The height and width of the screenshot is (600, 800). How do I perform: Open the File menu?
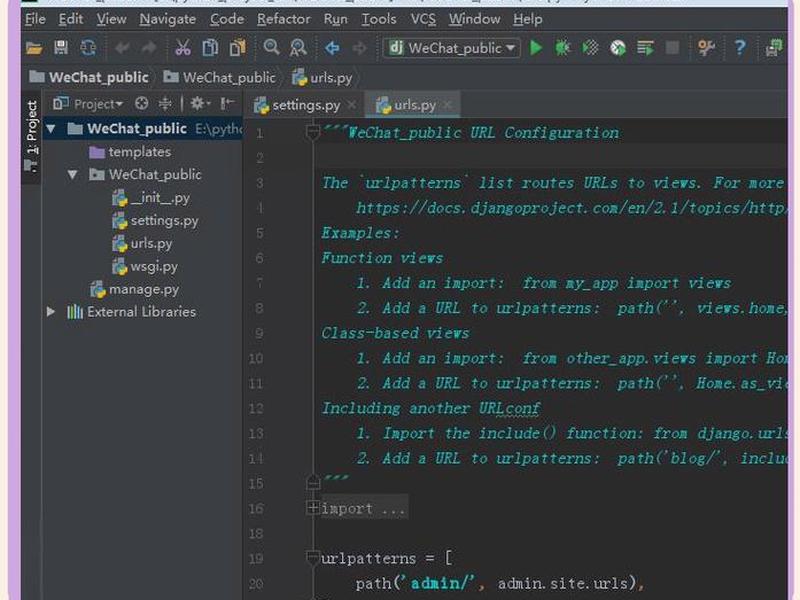tap(35, 19)
